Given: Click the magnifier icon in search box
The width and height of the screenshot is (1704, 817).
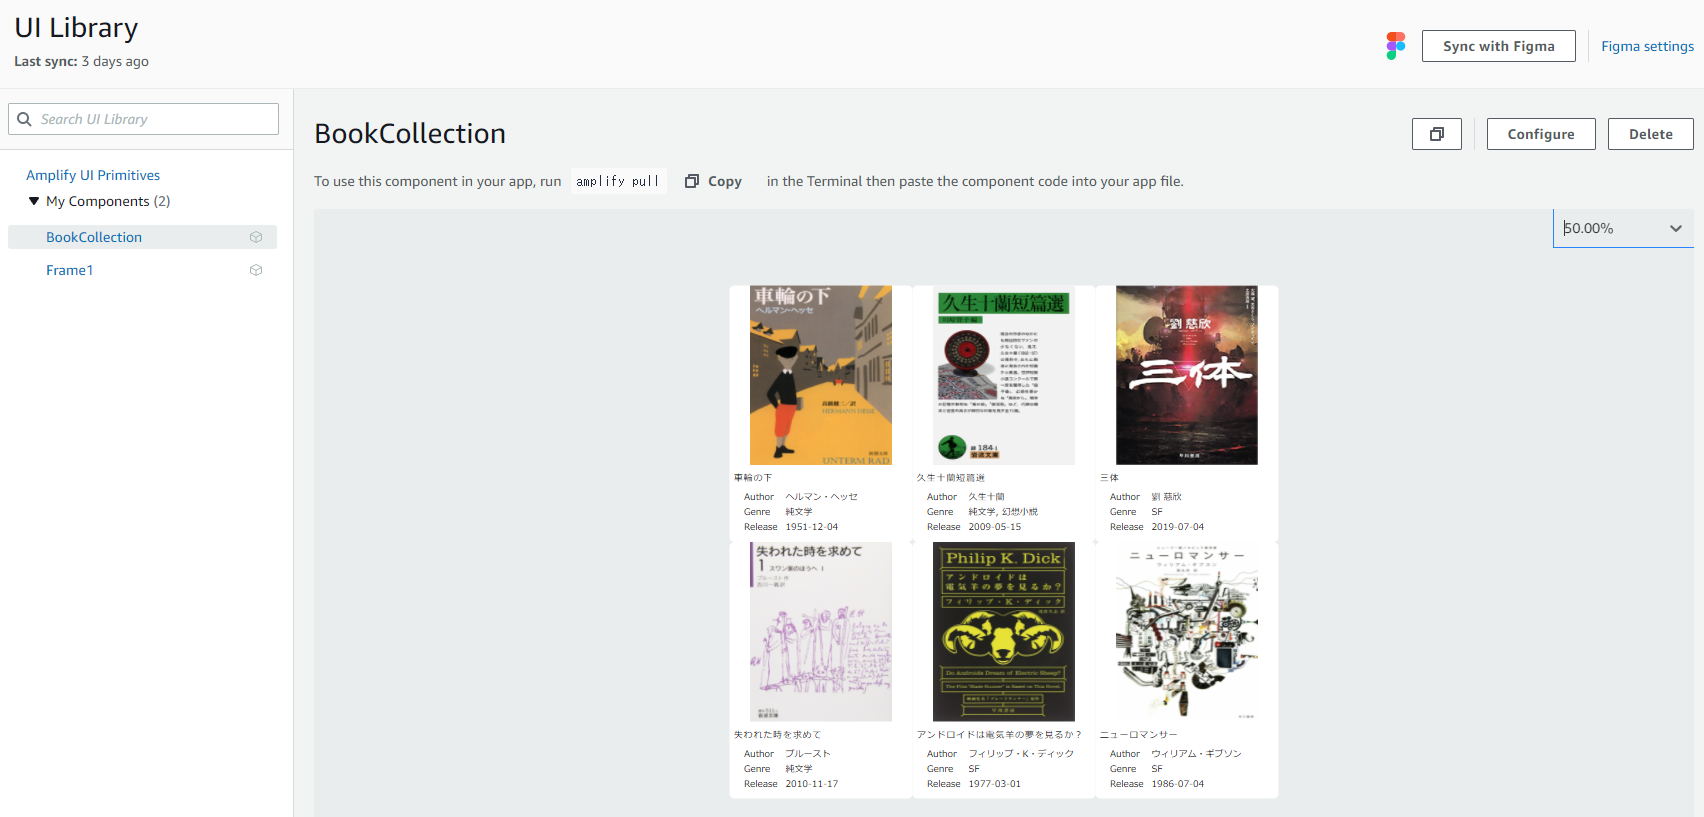Looking at the screenshot, I should pos(25,119).
